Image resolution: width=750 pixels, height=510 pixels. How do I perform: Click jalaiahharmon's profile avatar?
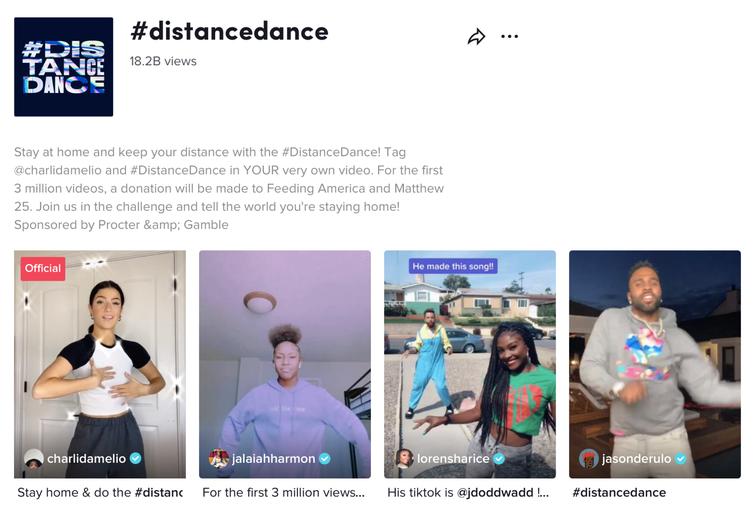pyautogui.click(x=219, y=458)
